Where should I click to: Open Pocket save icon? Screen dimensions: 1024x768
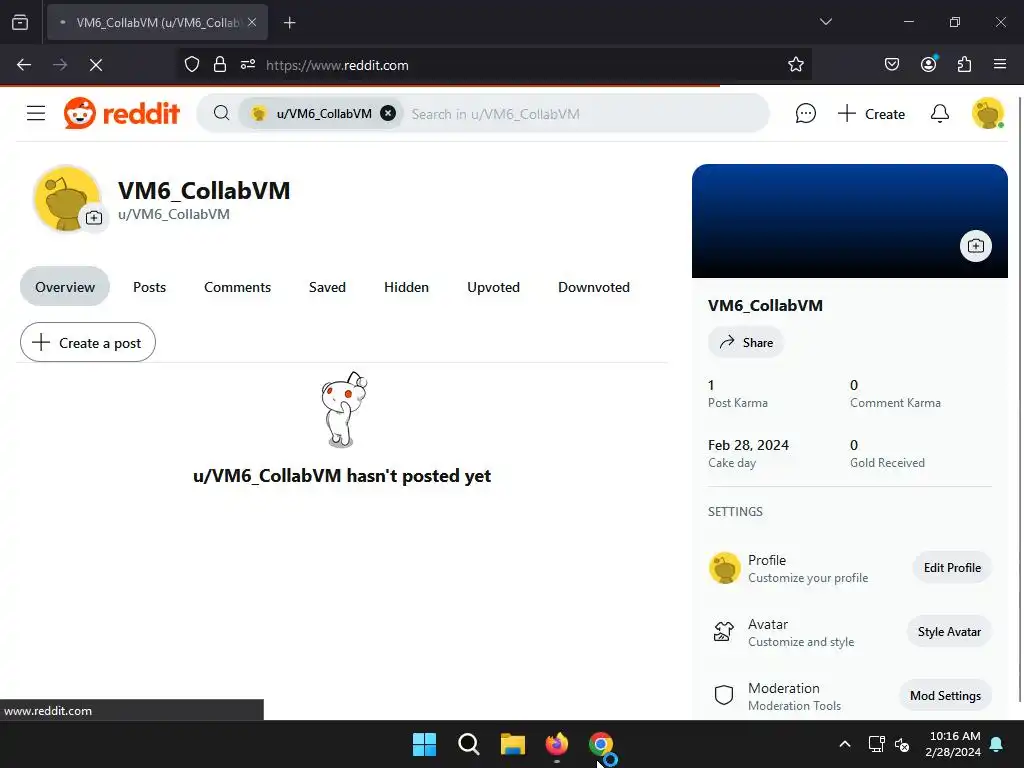coord(891,65)
